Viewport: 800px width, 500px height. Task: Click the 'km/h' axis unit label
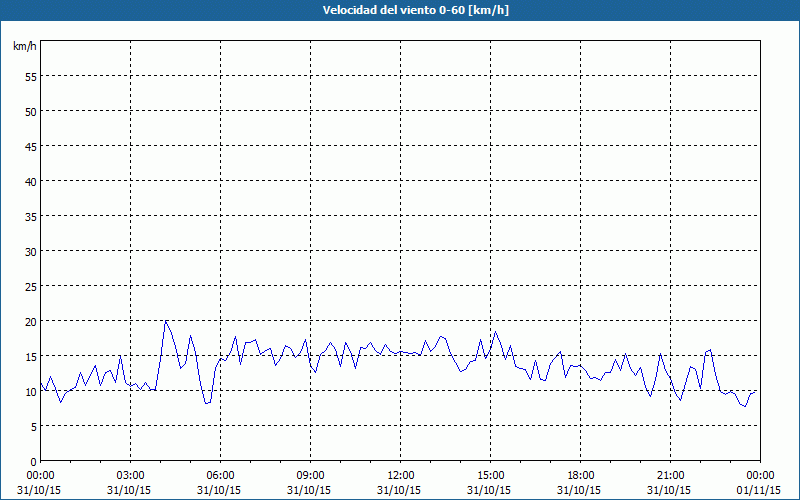(x=25, y=46)
